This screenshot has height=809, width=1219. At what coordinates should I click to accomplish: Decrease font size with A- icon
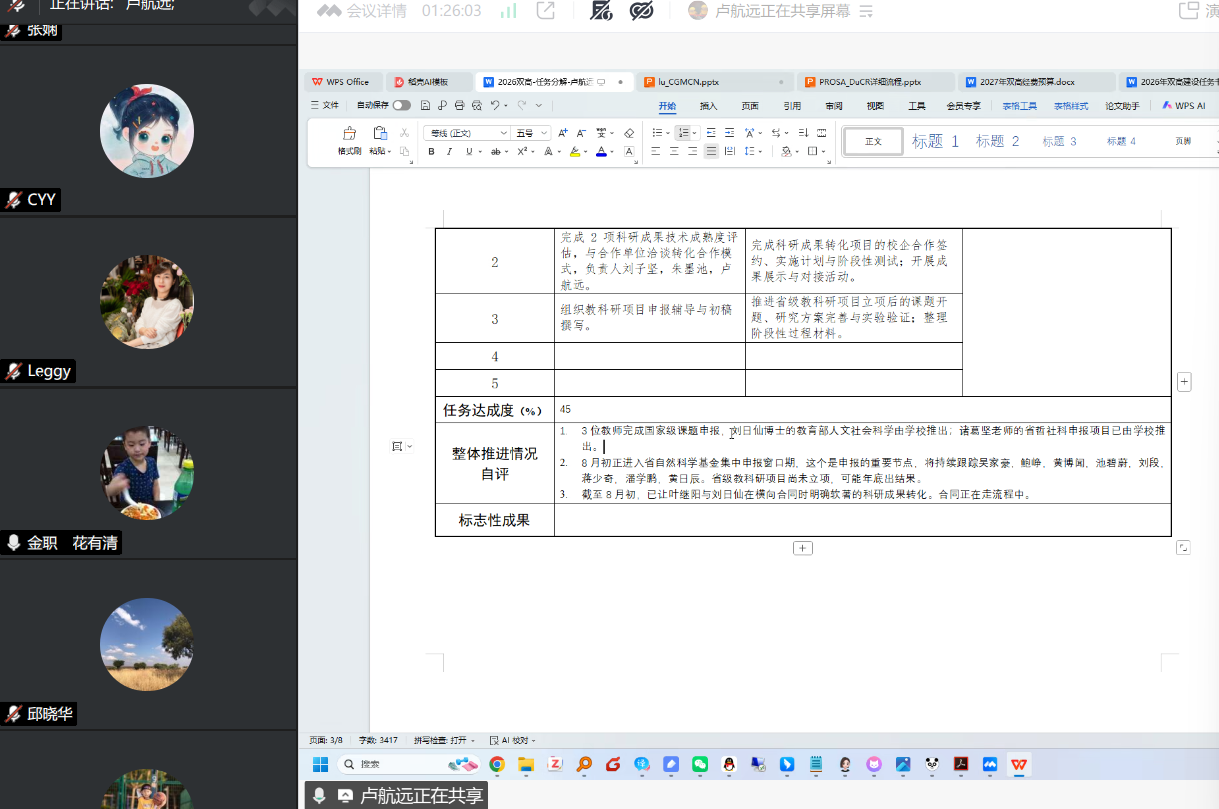coord(581,133)
